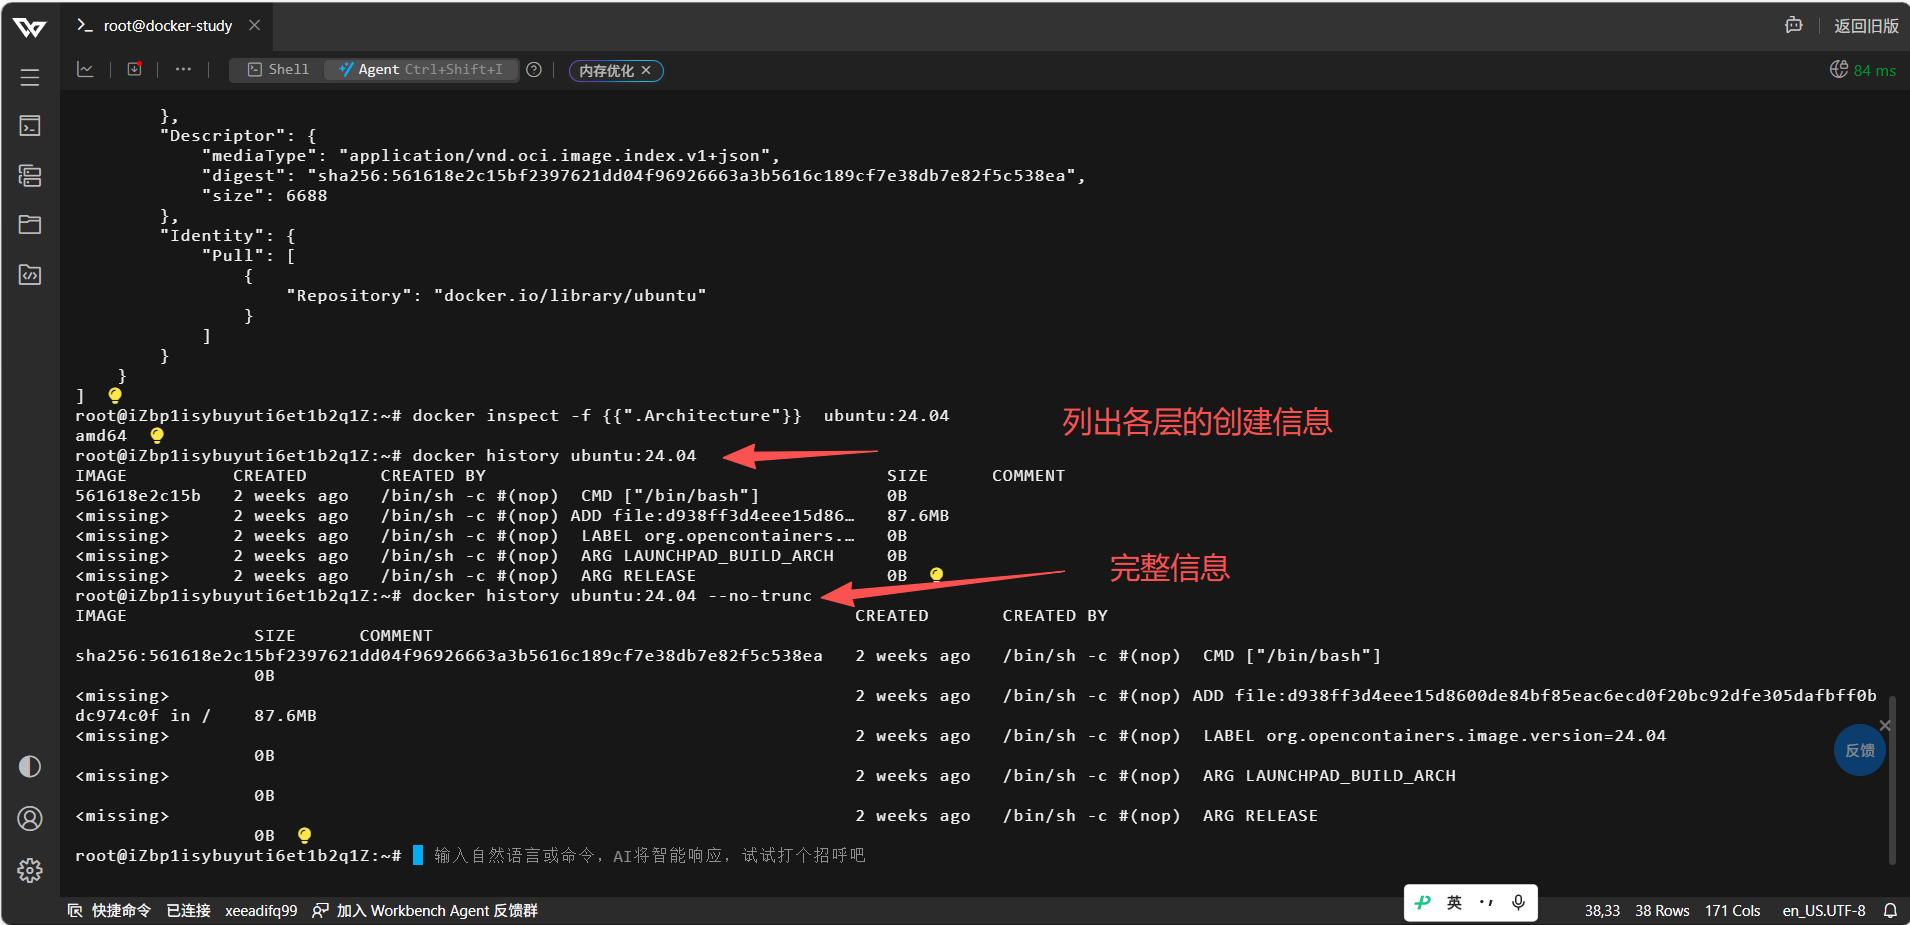
Task: Click the docker history ubuntu:24.04 command text
Action: 554,456
